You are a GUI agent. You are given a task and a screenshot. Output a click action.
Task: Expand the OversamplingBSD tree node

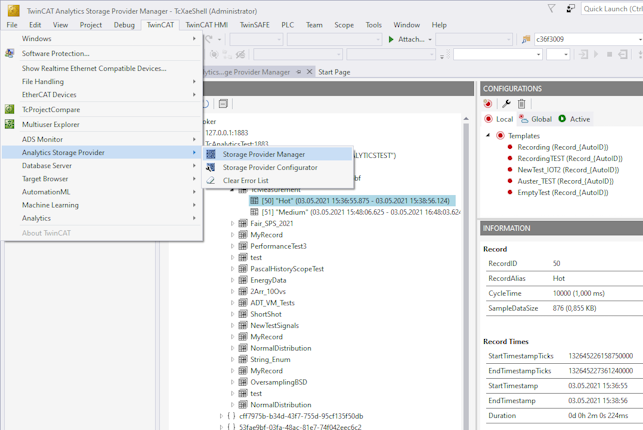click(x=233, y=382)
